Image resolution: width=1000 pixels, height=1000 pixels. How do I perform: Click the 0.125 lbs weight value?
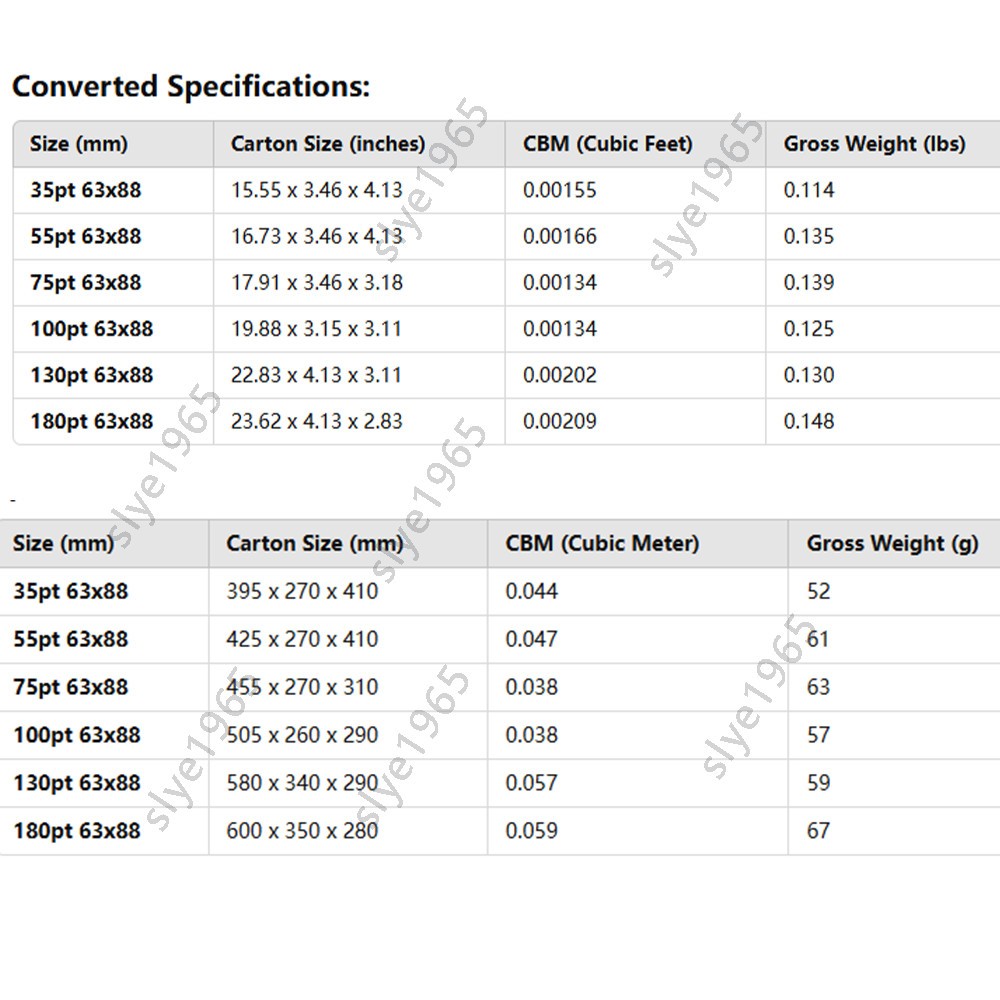click(809, 328)
